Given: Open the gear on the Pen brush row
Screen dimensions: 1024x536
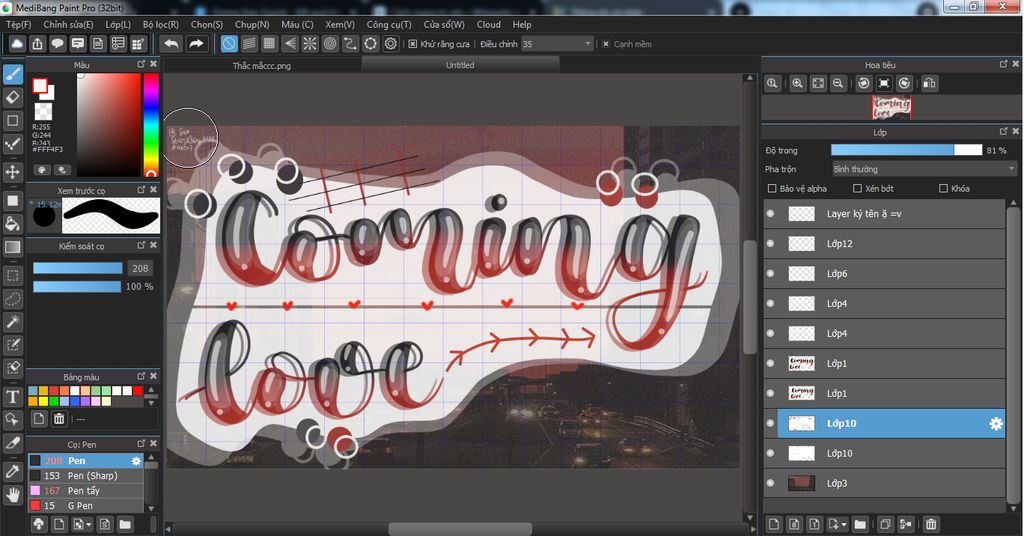Looking at the screenshot, I should pyautogui.click(x=136, y=461).
